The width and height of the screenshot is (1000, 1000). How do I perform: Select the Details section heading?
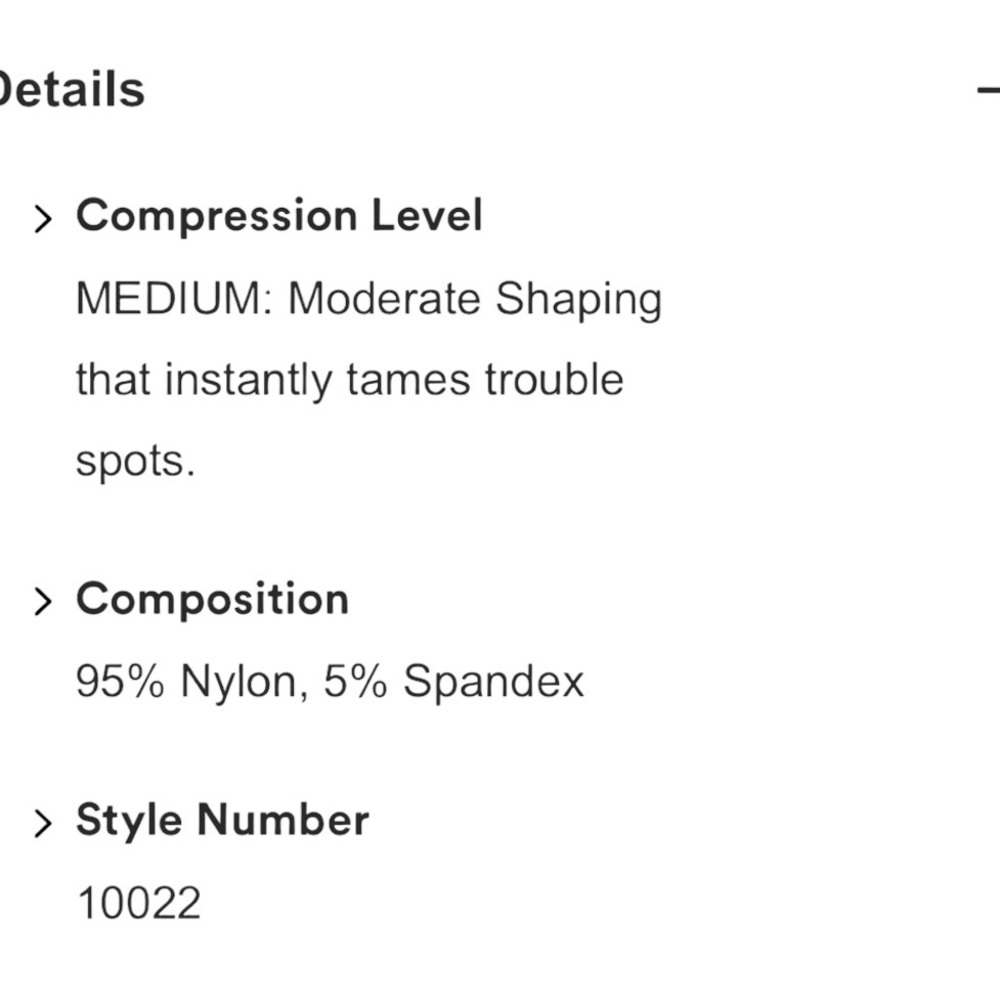(71, 89)
